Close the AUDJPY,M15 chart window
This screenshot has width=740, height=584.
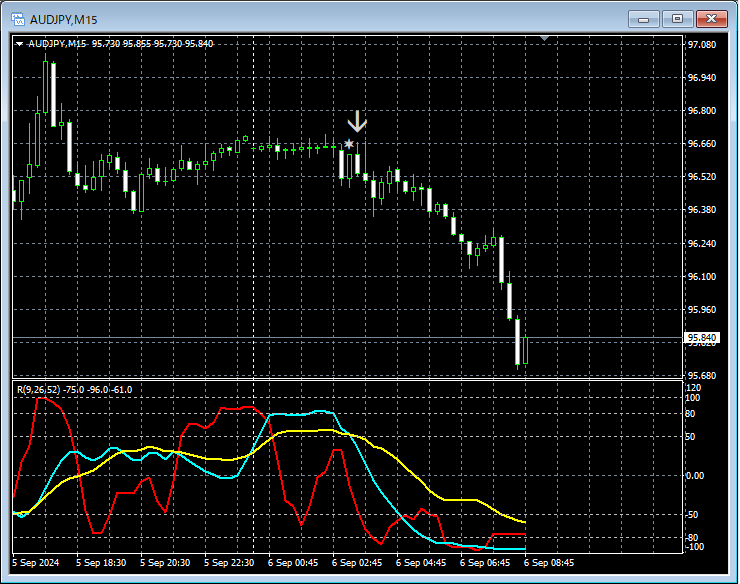[x=711, y=18]
